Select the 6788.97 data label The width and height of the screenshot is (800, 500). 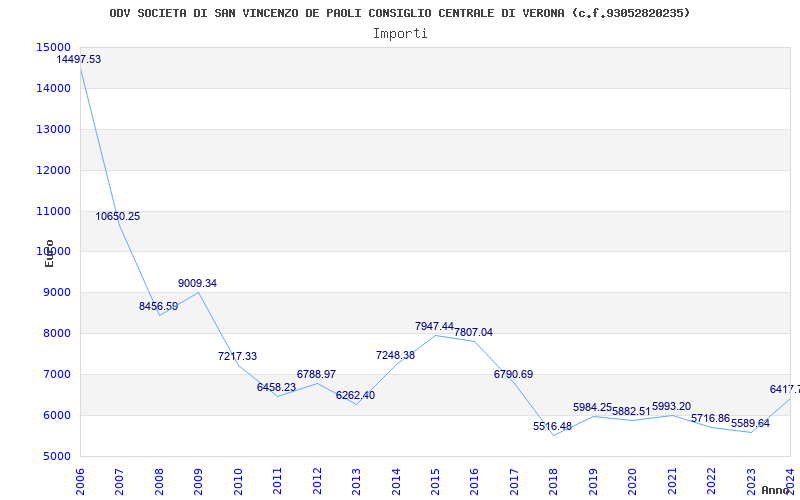[x=316, y=374]
